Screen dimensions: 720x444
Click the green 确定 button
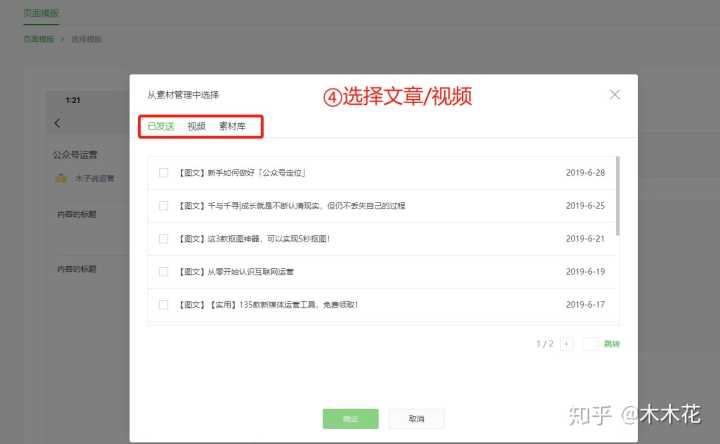tap(350, 418)
